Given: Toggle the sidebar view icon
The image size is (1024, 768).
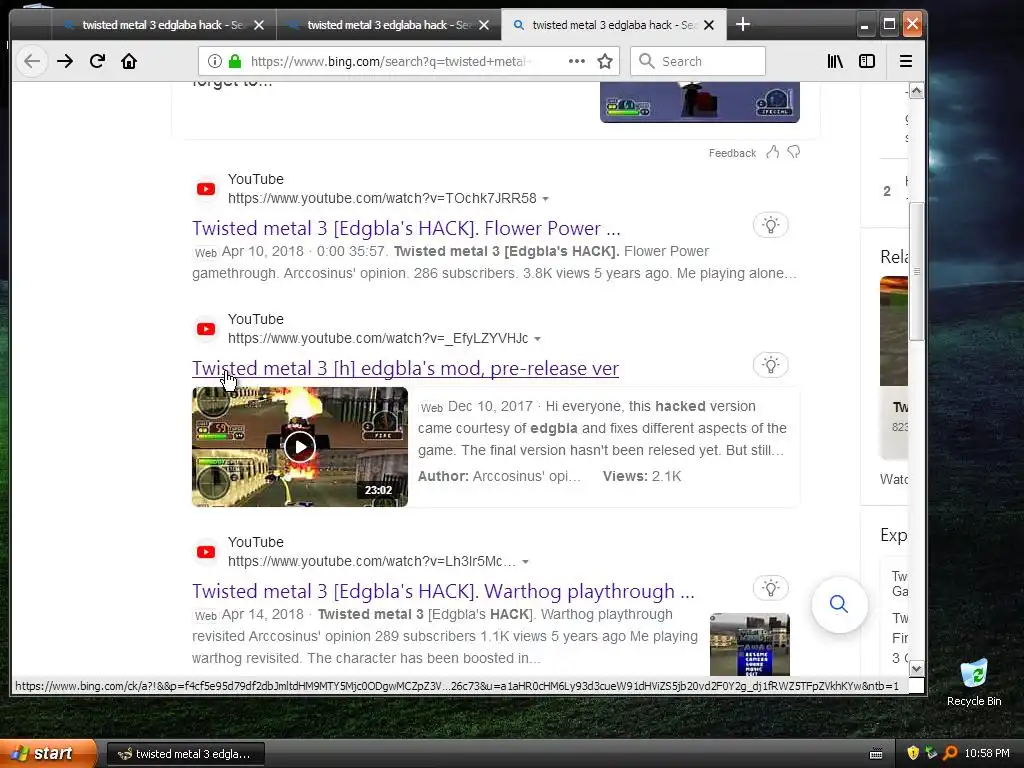Looking at the screenshot, I should point(867,61).
